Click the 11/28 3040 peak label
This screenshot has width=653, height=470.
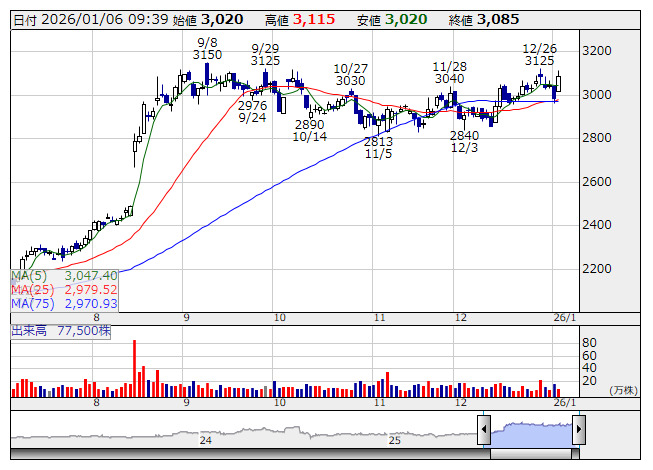coord(449,72)
